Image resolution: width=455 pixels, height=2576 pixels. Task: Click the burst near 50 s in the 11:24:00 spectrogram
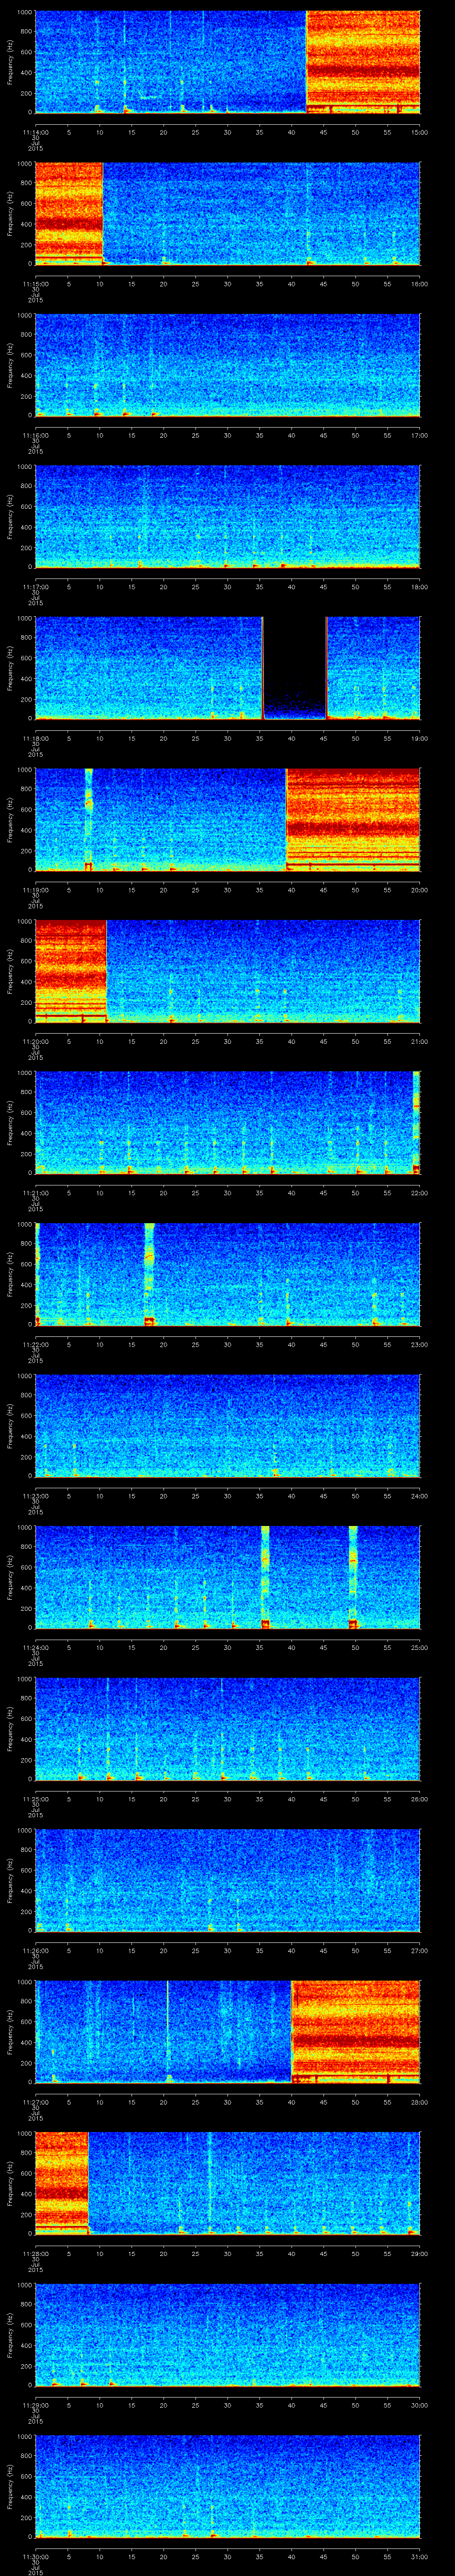point(353,1577)
